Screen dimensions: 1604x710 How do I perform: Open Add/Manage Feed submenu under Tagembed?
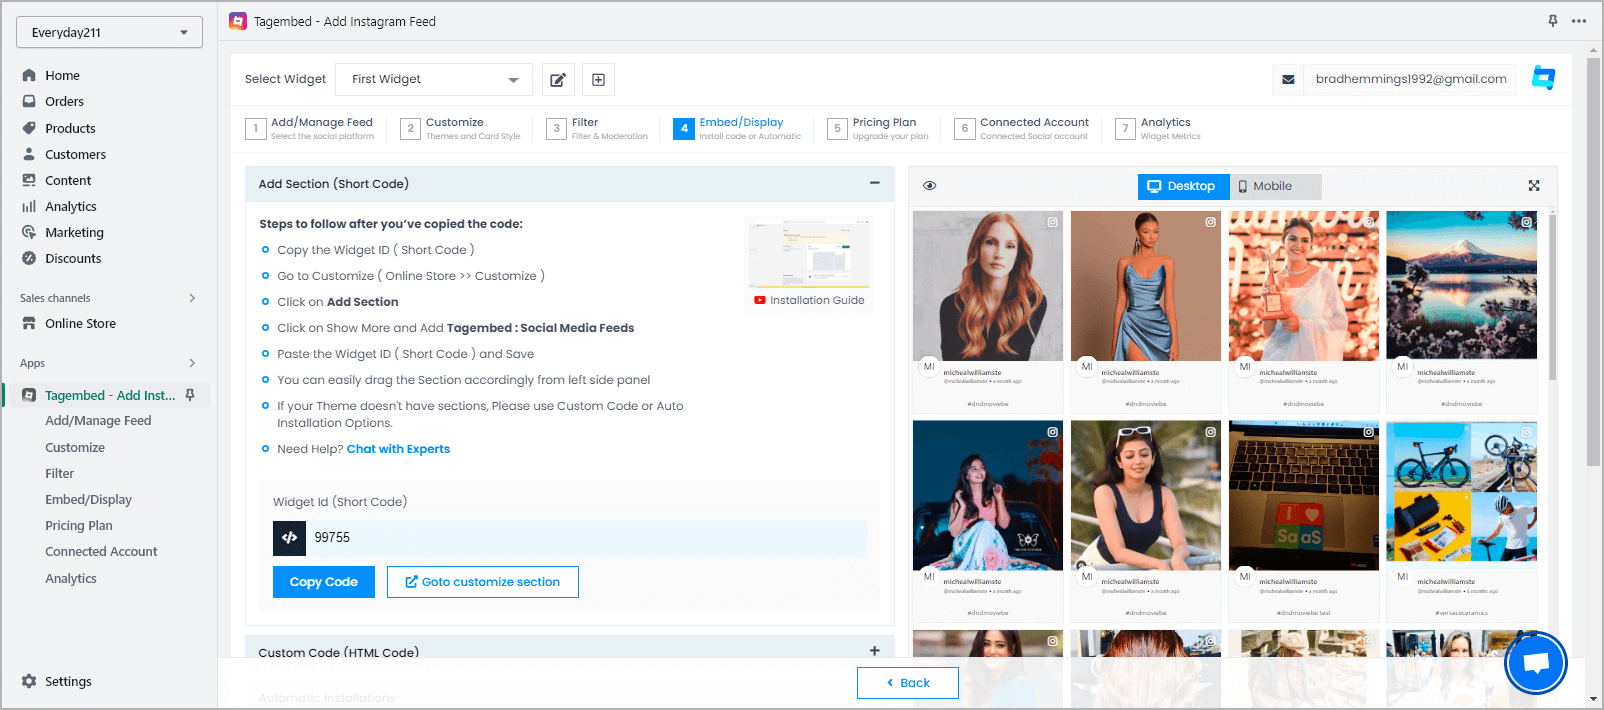(98, 421)
